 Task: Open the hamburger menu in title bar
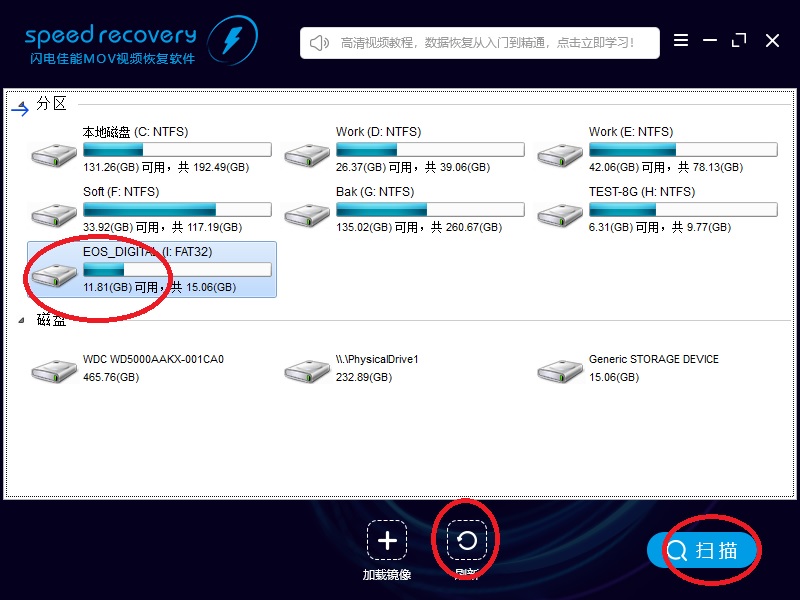point(681,40)
